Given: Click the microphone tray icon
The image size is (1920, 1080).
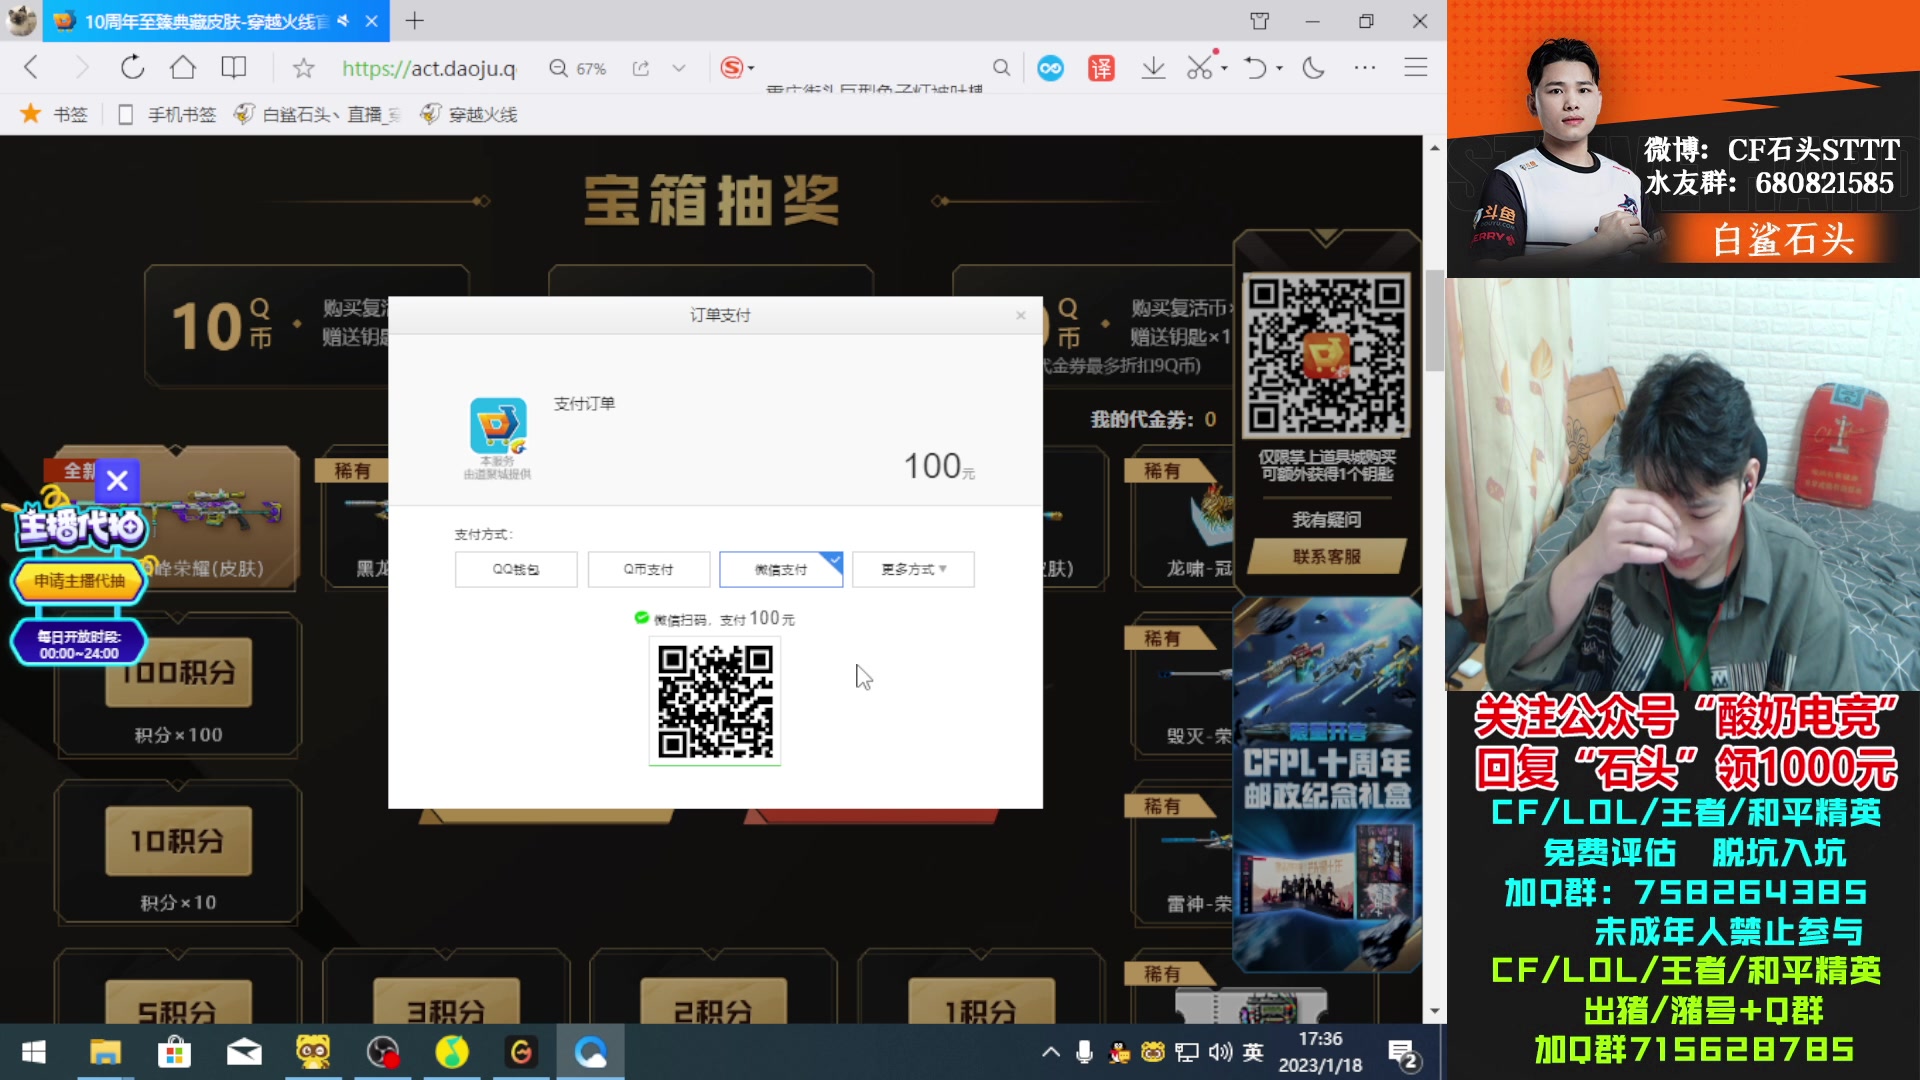Looking at the screenshot, I should (1084, 1052).
